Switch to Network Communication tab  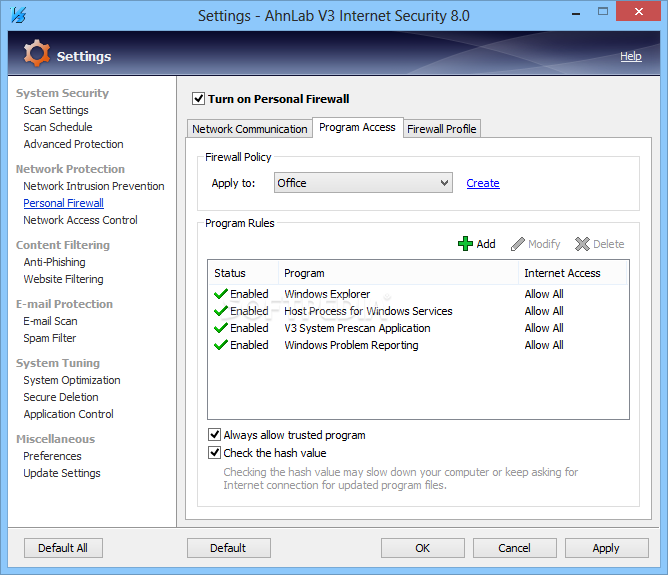pyautogui.click(x=250, y=129)
